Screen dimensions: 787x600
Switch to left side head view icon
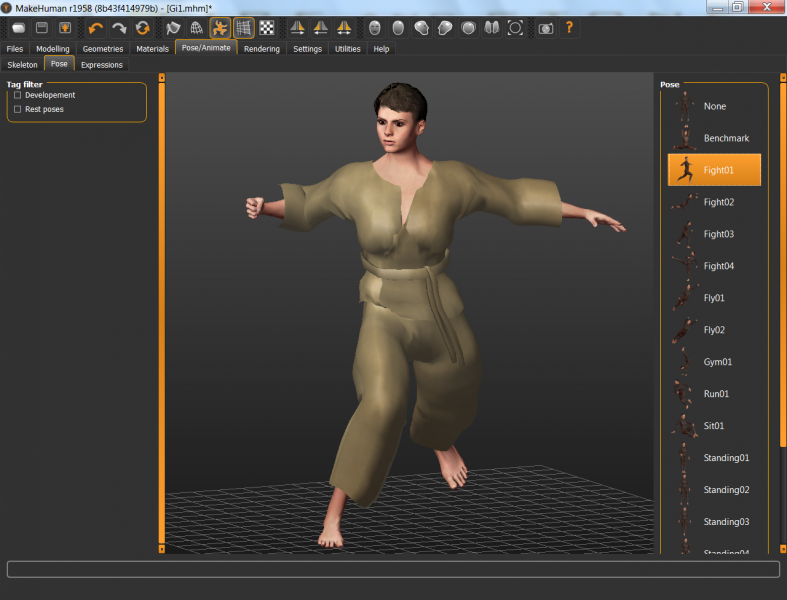[x=445, y=28]
